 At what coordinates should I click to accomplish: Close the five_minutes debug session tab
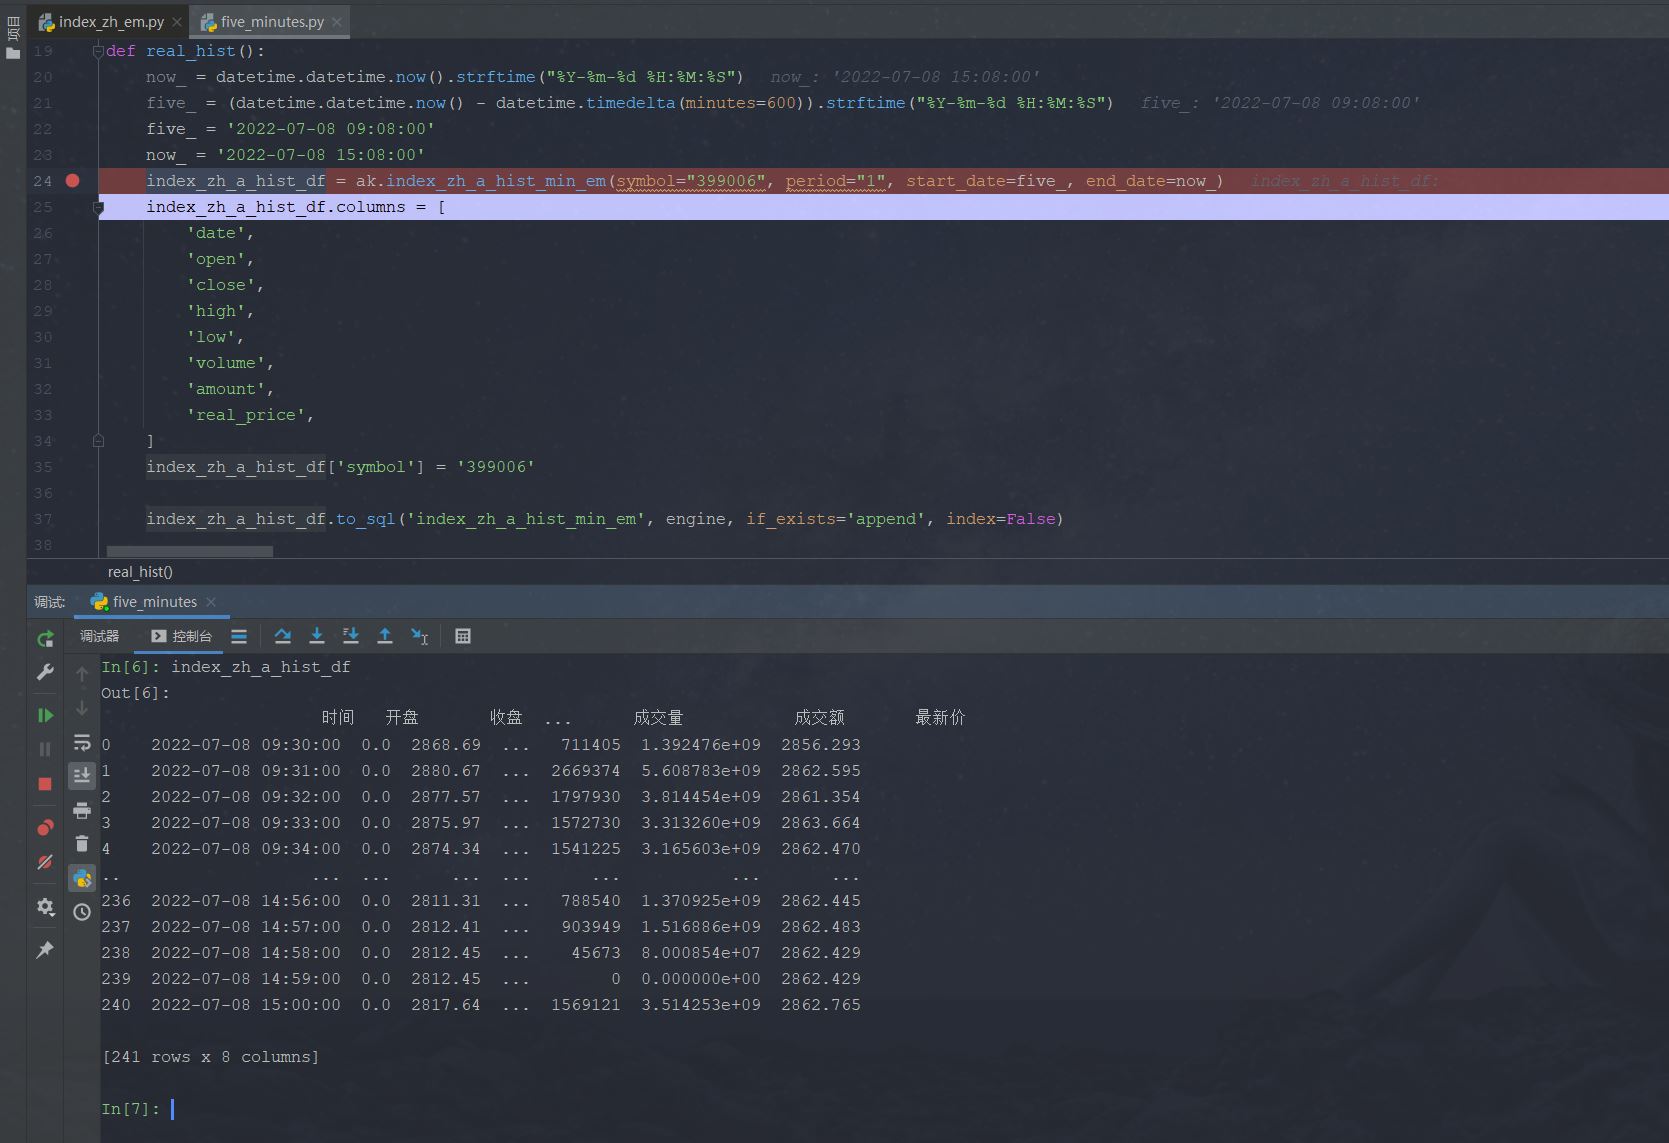[x=211, y=602]
